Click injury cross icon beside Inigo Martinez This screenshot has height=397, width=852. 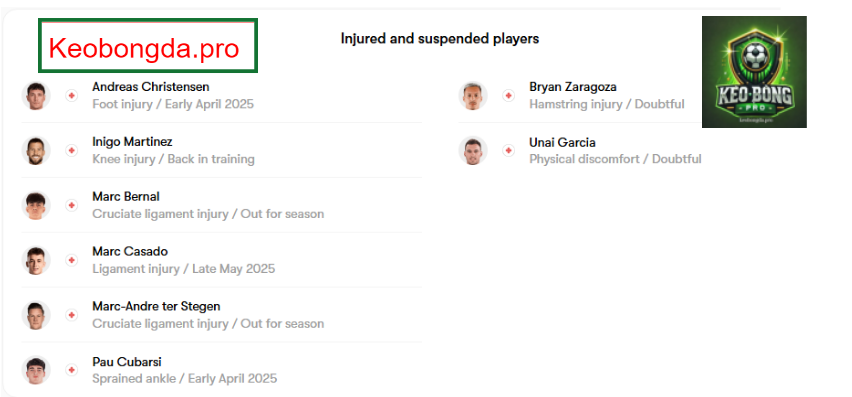(71, 150)
